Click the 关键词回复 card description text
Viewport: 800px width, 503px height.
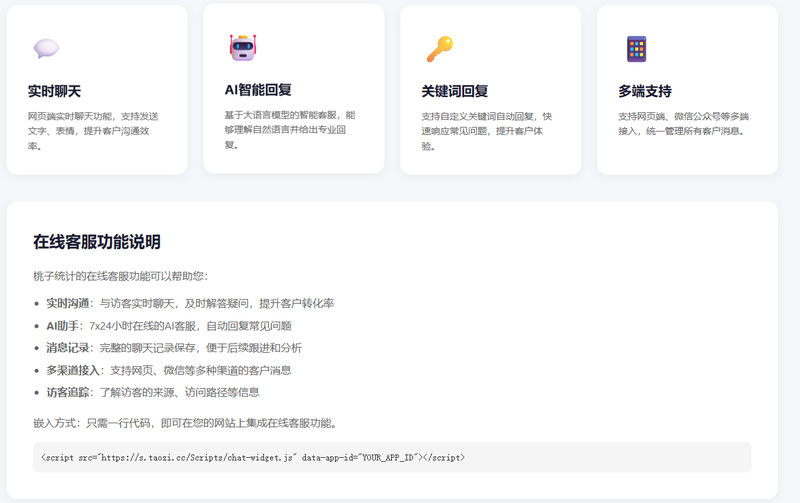coord(487,131)
